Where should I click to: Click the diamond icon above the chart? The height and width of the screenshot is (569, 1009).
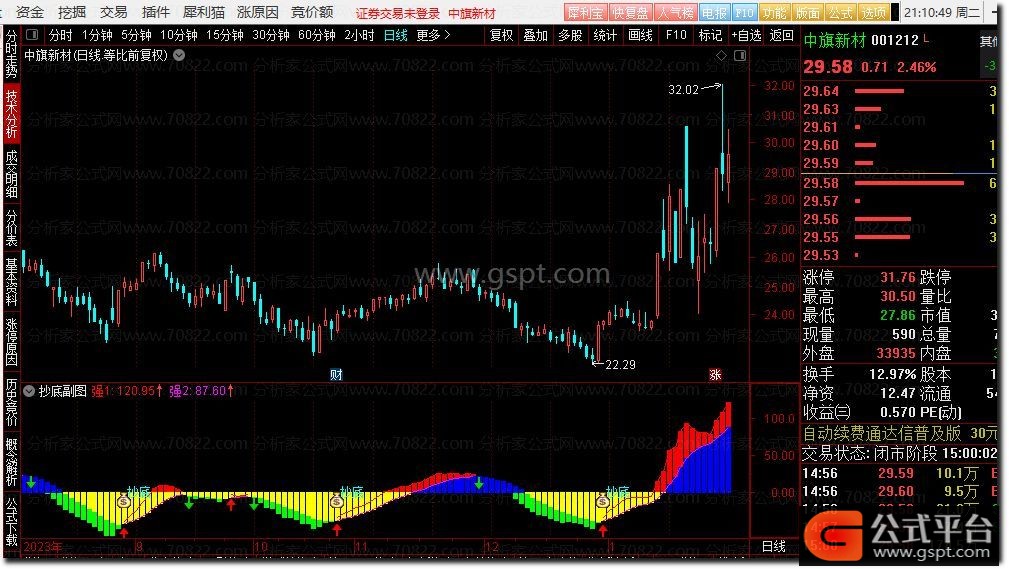click(721, 55)
